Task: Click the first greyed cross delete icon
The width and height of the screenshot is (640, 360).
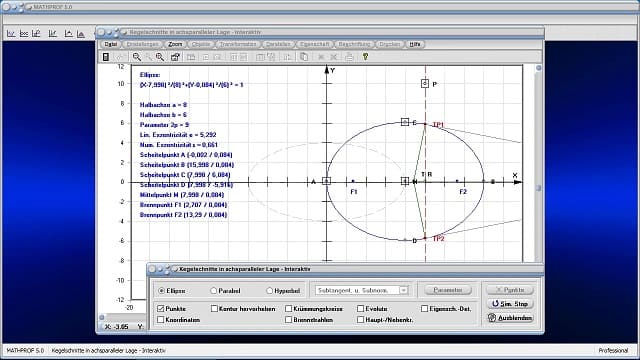Action: [x=321, y=57]
